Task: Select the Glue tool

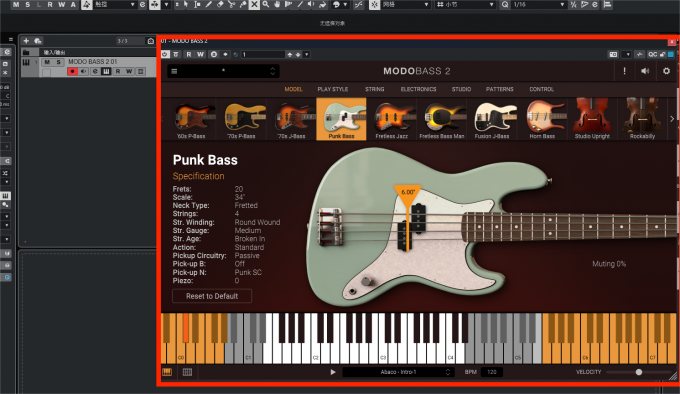Action: pos(242,4)
